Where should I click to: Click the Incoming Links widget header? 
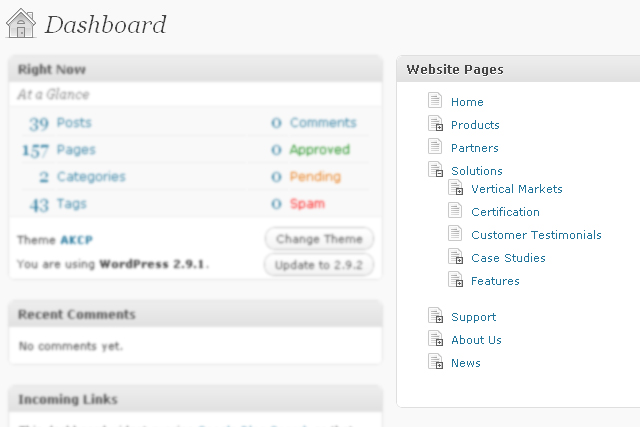pyautogui.click(x=196, y=399)
